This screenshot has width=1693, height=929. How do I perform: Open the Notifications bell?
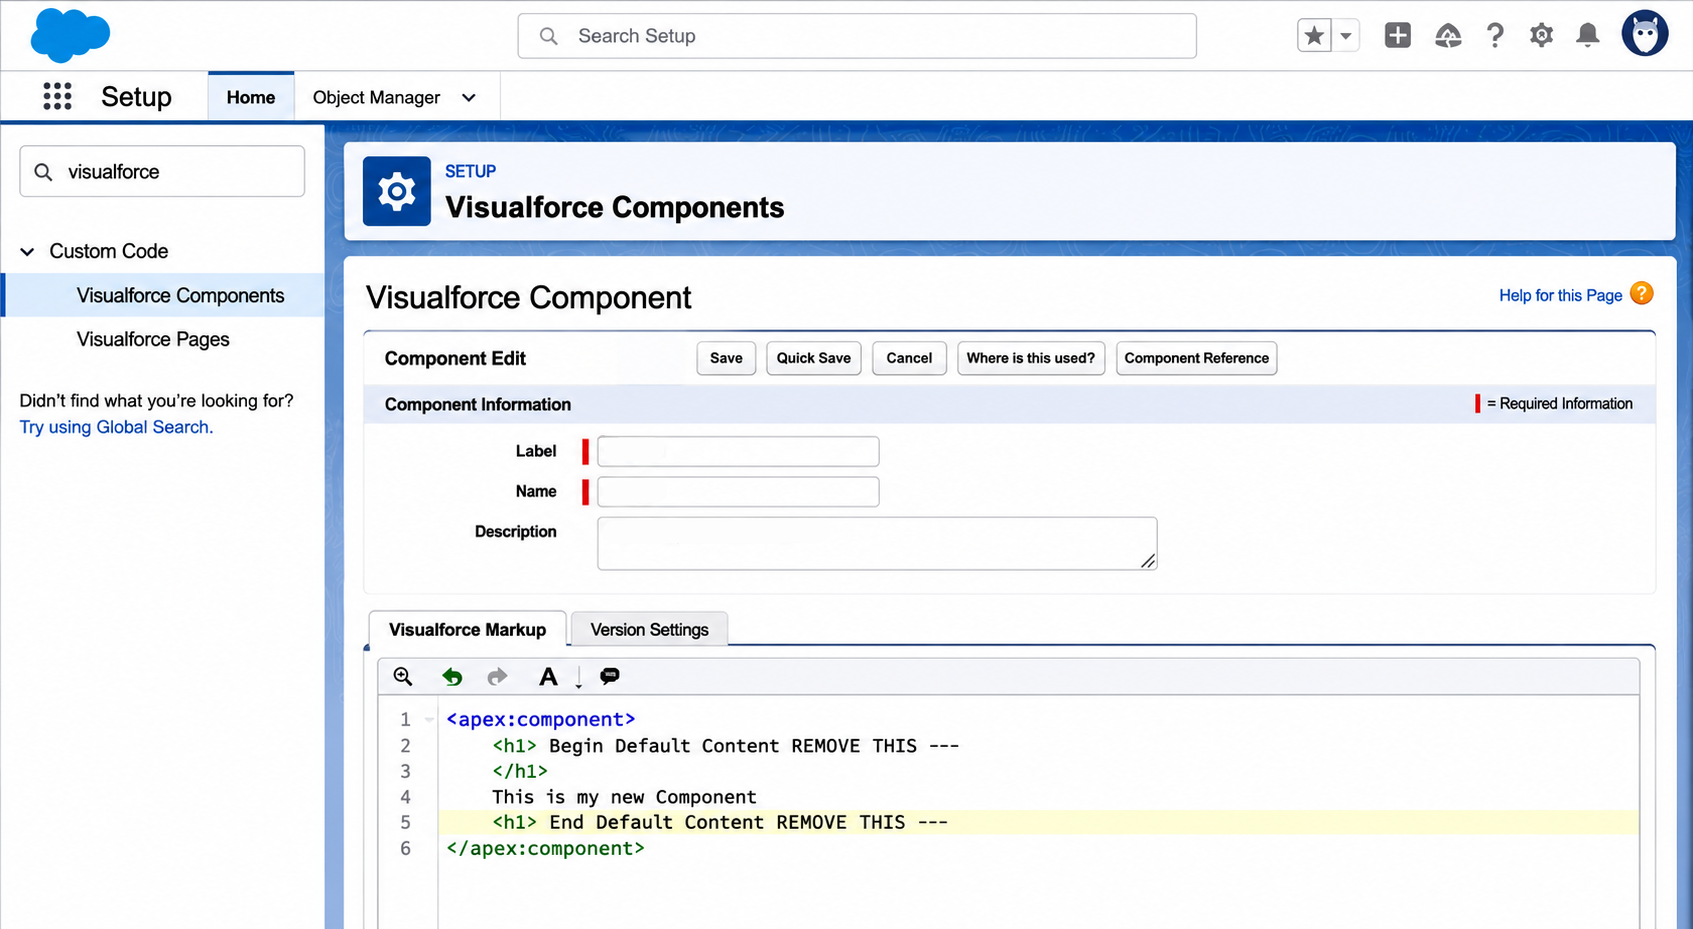click(1587, 36)
